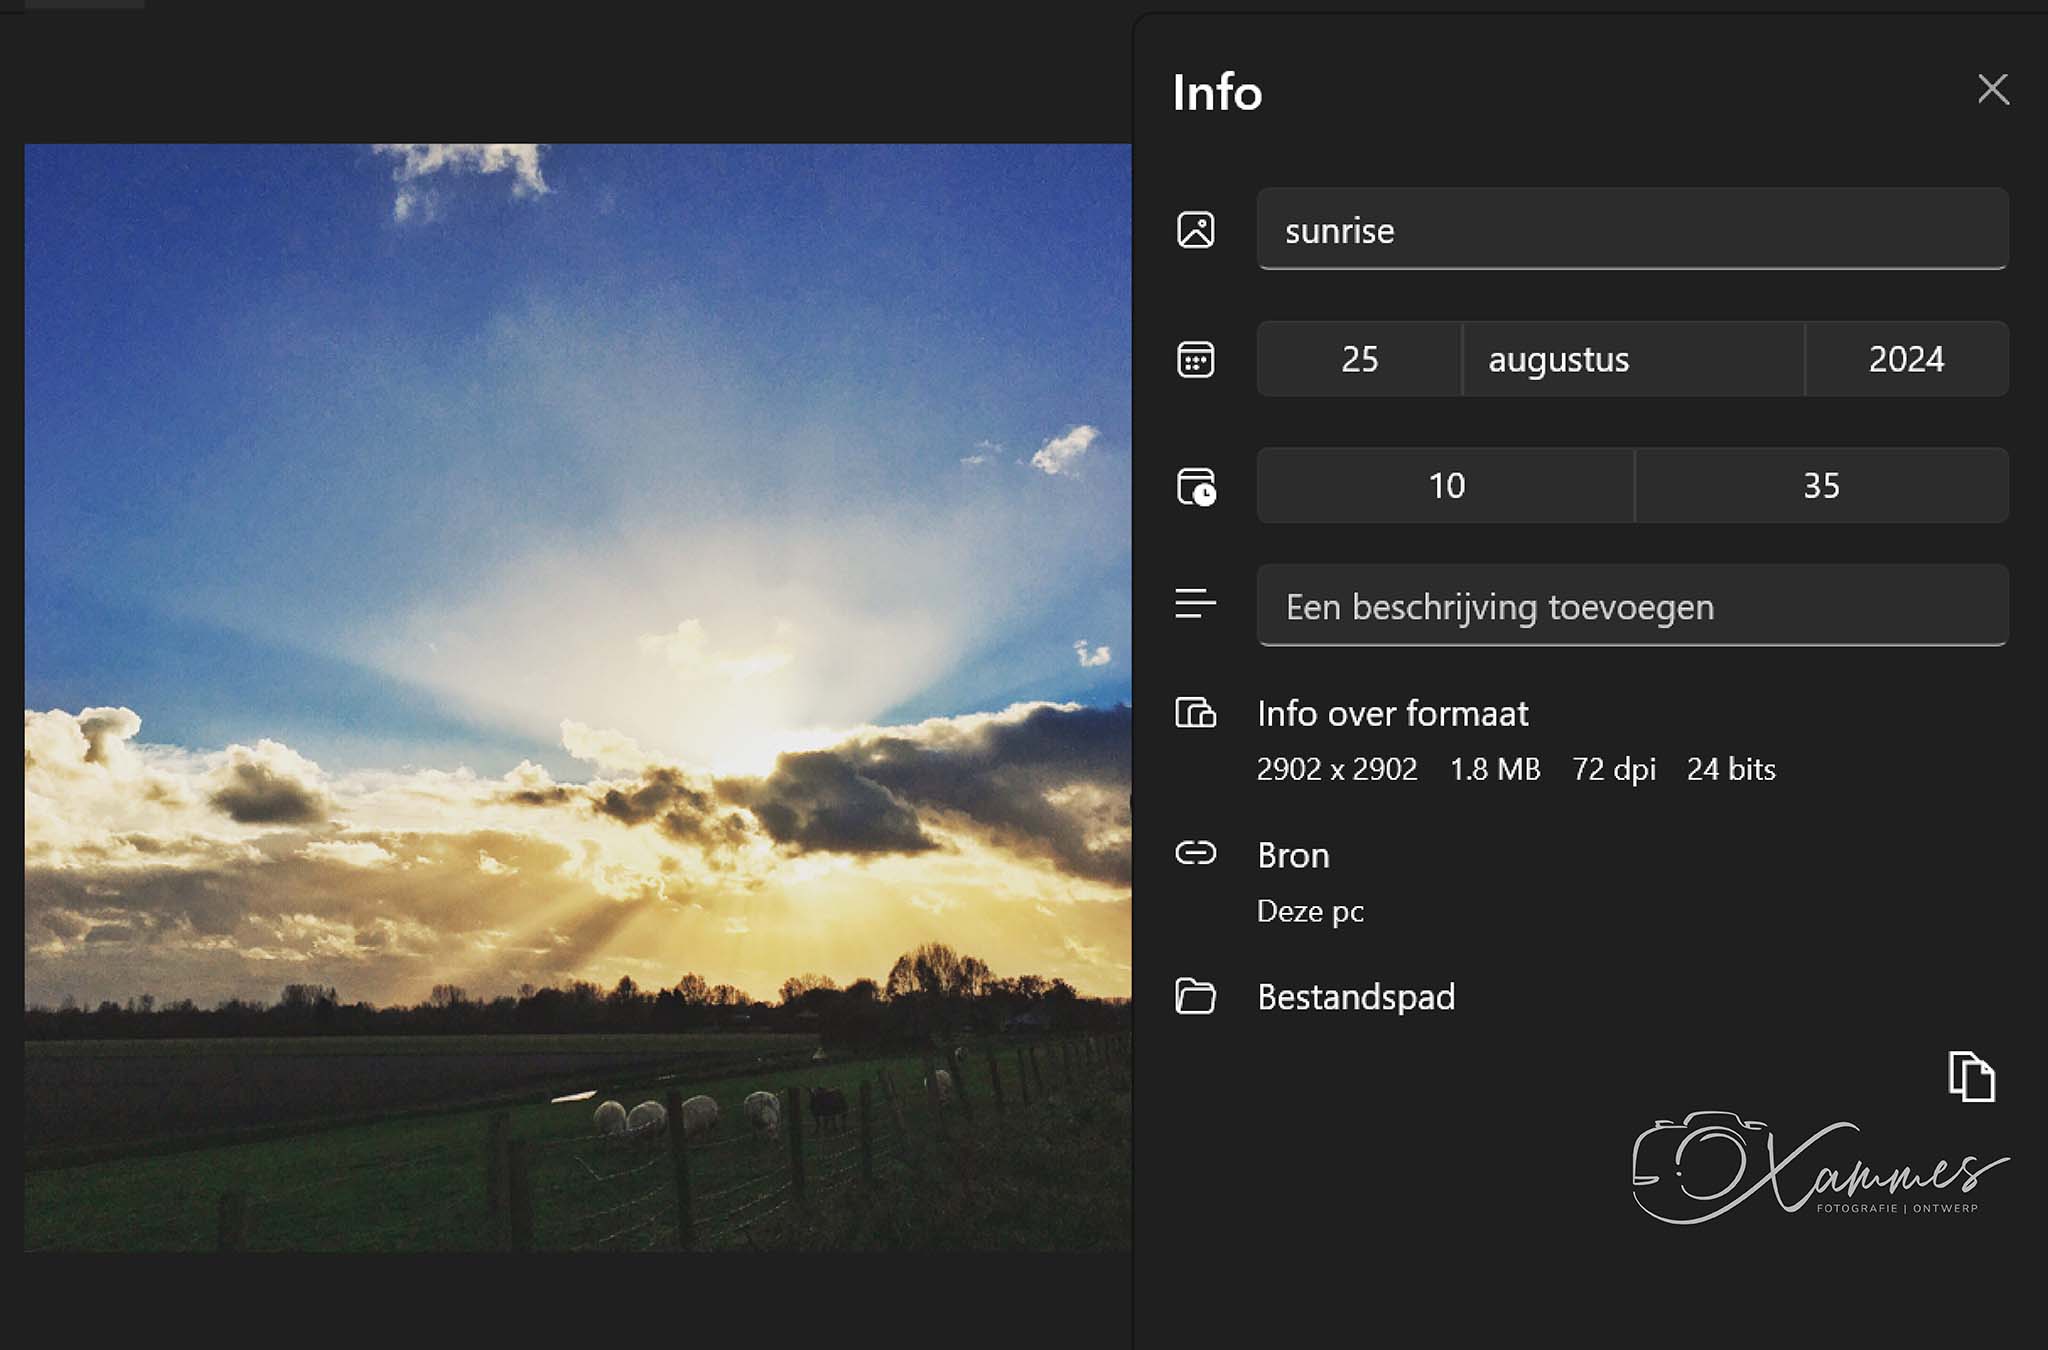The width and height of the screenshot is (2048, 1350).
Task: Select the chain link icon beside Bron
Action: point(1196,855)
